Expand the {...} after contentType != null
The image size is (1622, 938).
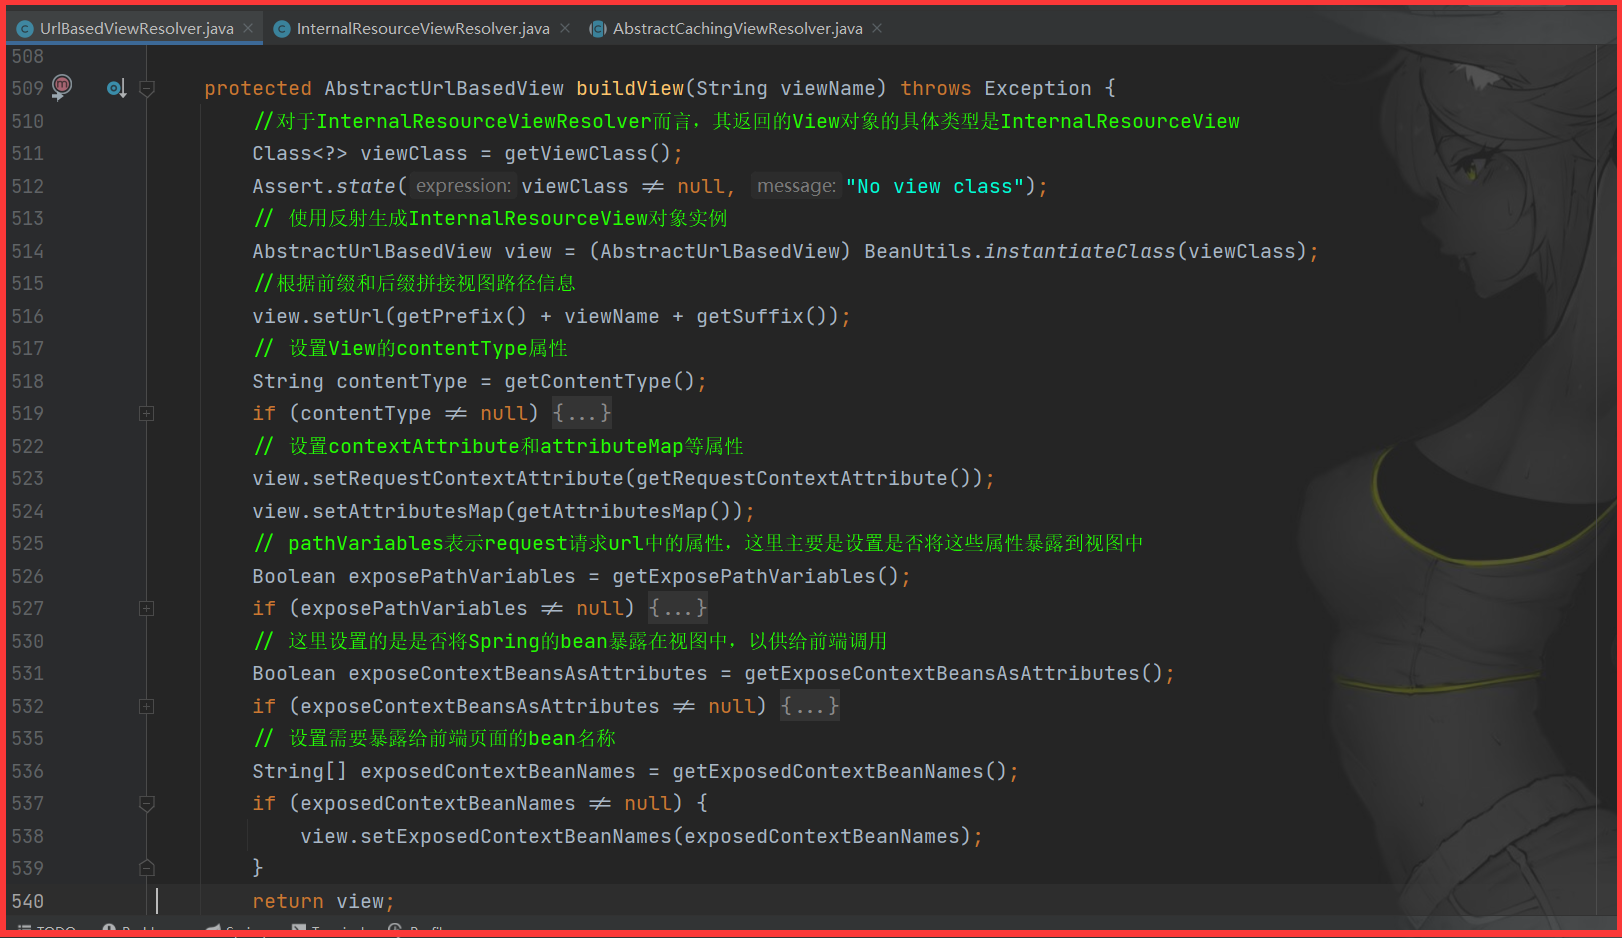(582, 413)
